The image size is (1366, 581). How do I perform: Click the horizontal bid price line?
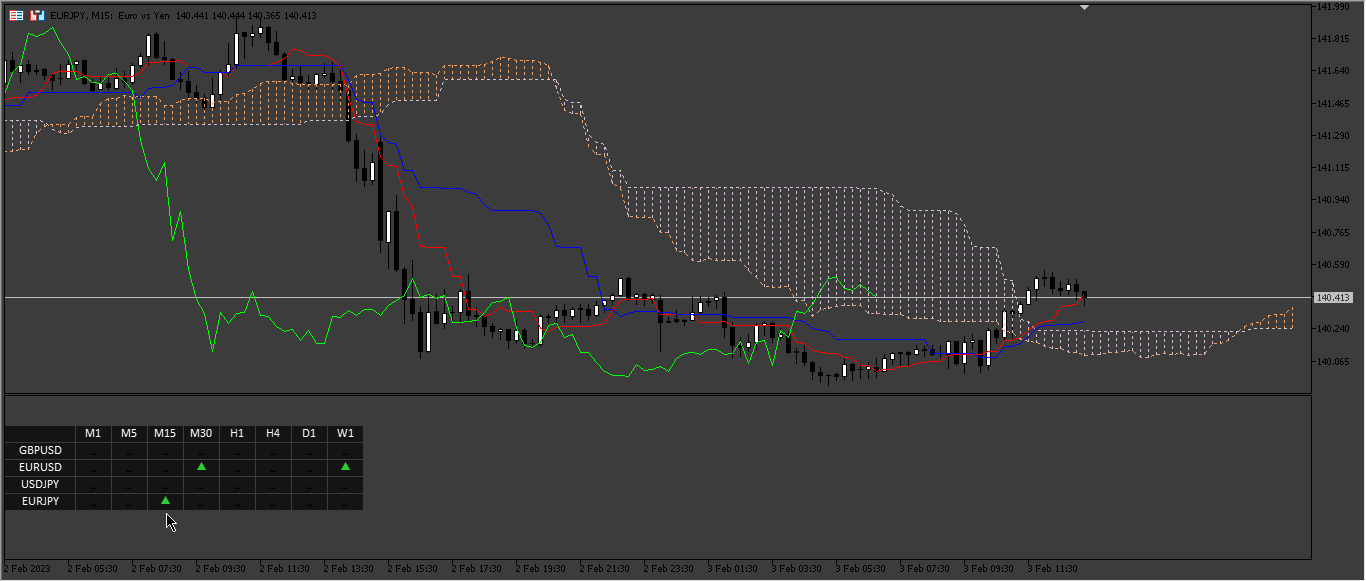pyautogui.click(x=657, y=298)
